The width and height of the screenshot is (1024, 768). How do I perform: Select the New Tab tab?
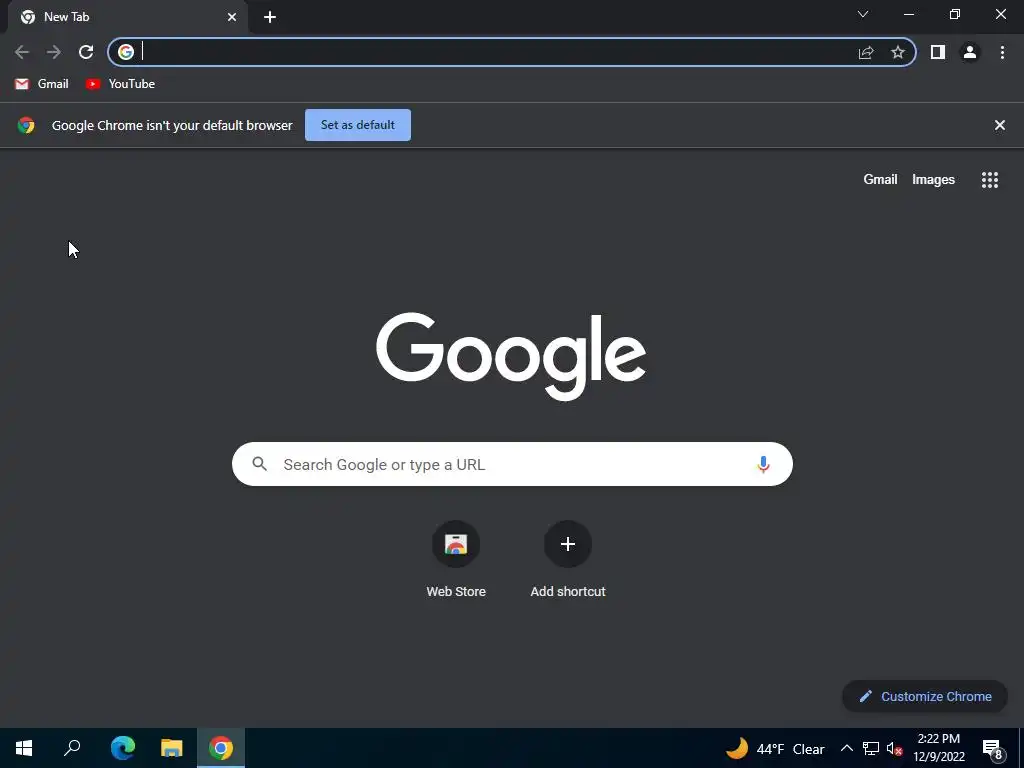tap(128, 18)
